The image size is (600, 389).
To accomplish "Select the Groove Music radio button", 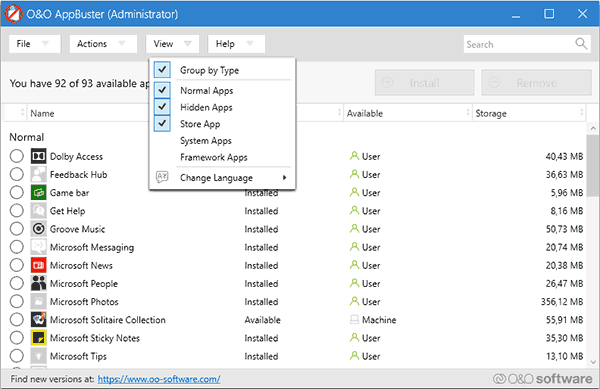I will click(x=16, y=229).
